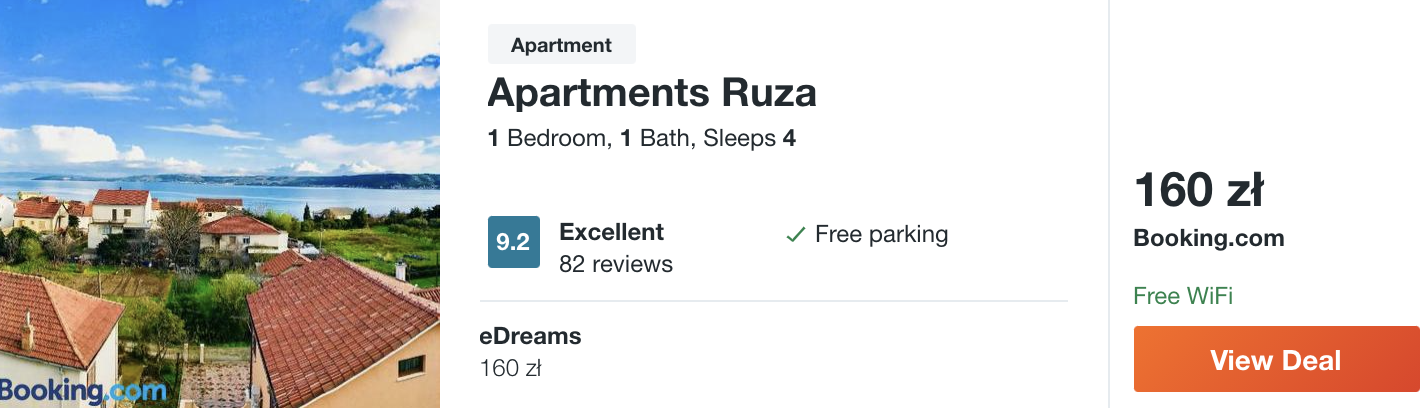Viewport: 1428px width, 408px height.
Task: Click the Booking.com logo on the photo
Action: tap(83, 391)
